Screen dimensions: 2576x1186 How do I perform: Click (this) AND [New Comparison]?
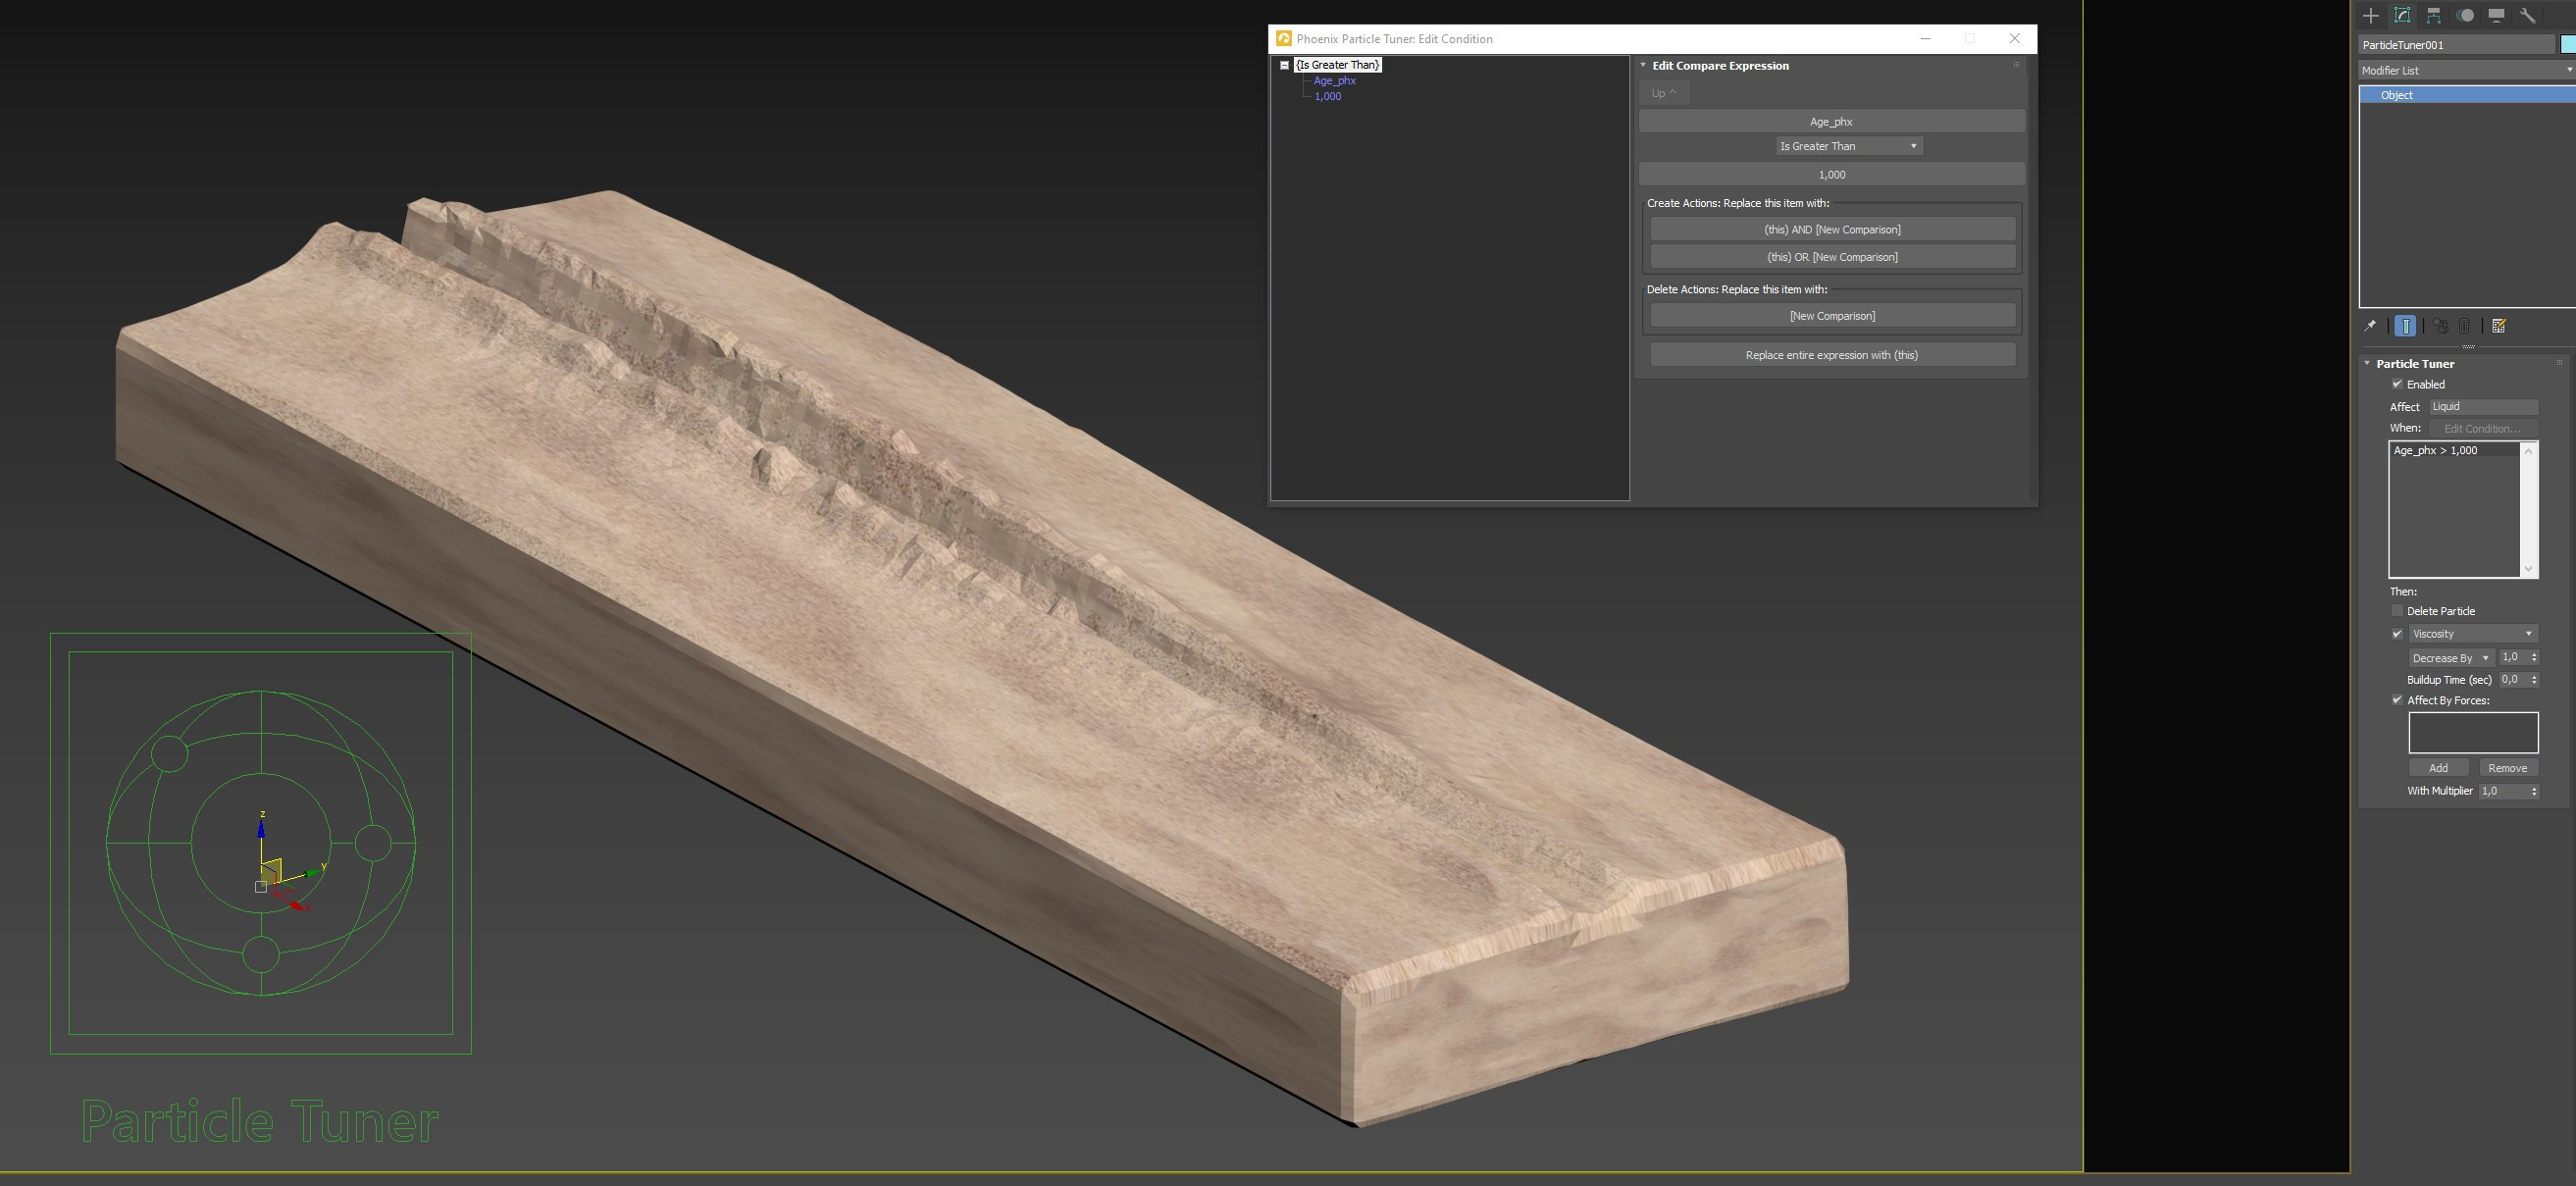(1832, 229)
